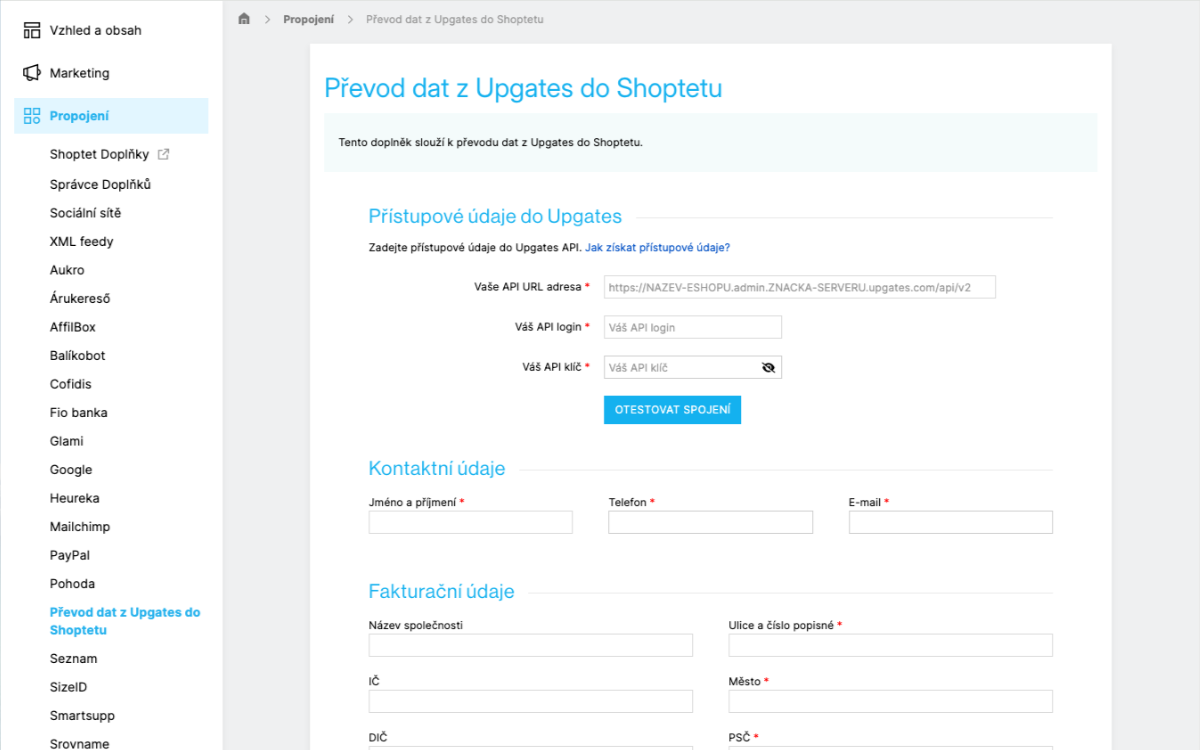
Task: Click the Kontaktní údaje heading
Action: [437, 468]
